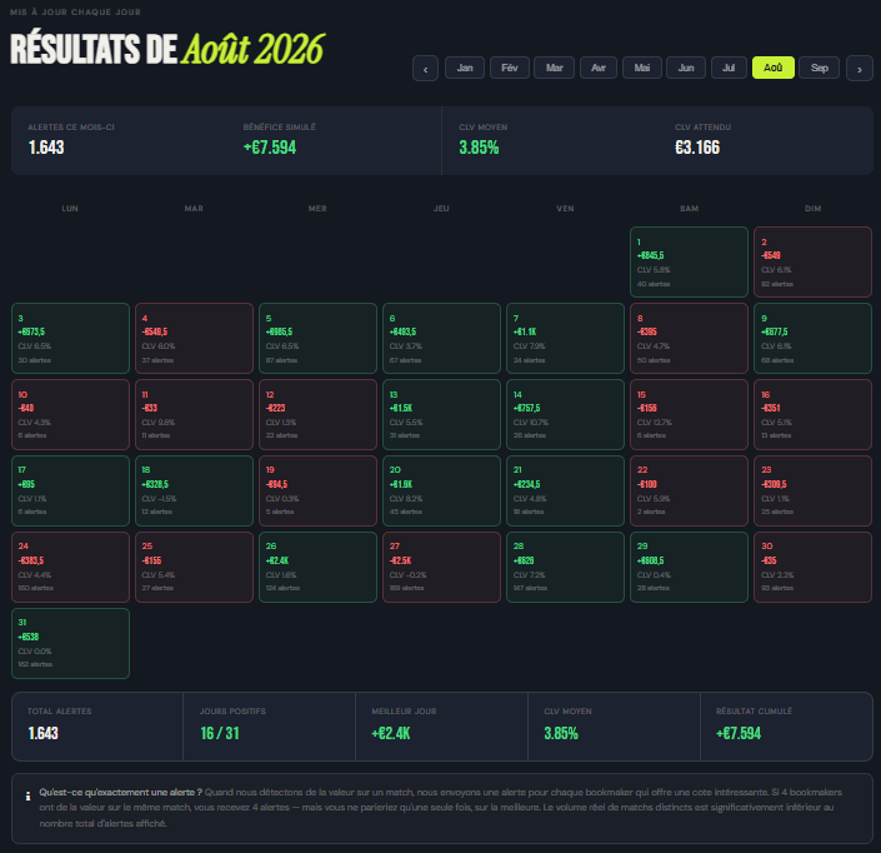The width and height of the screenshot is (881, 853).
Task: Open day 13 card showing +€1.5K
Action: click(441, 415)
